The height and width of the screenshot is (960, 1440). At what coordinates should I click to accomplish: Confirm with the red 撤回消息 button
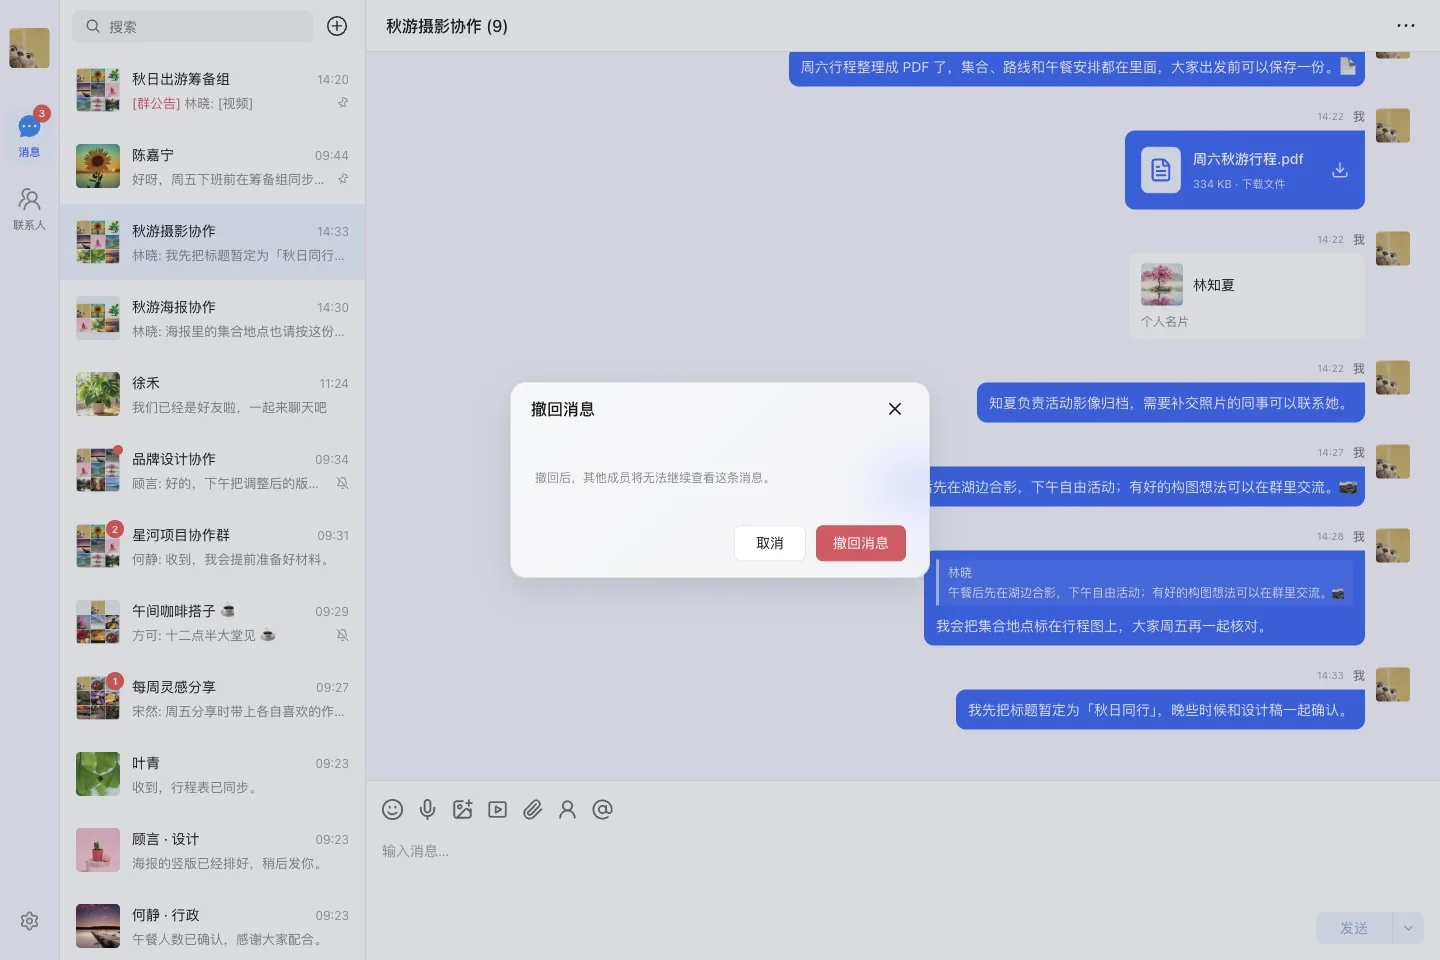[x=860, y=543]
